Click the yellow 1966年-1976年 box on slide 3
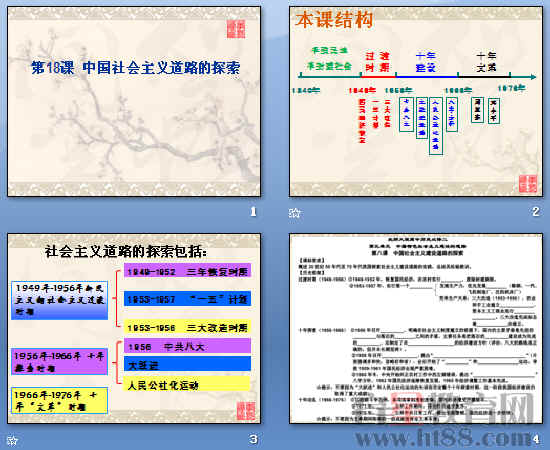 (x=59, y=400)
